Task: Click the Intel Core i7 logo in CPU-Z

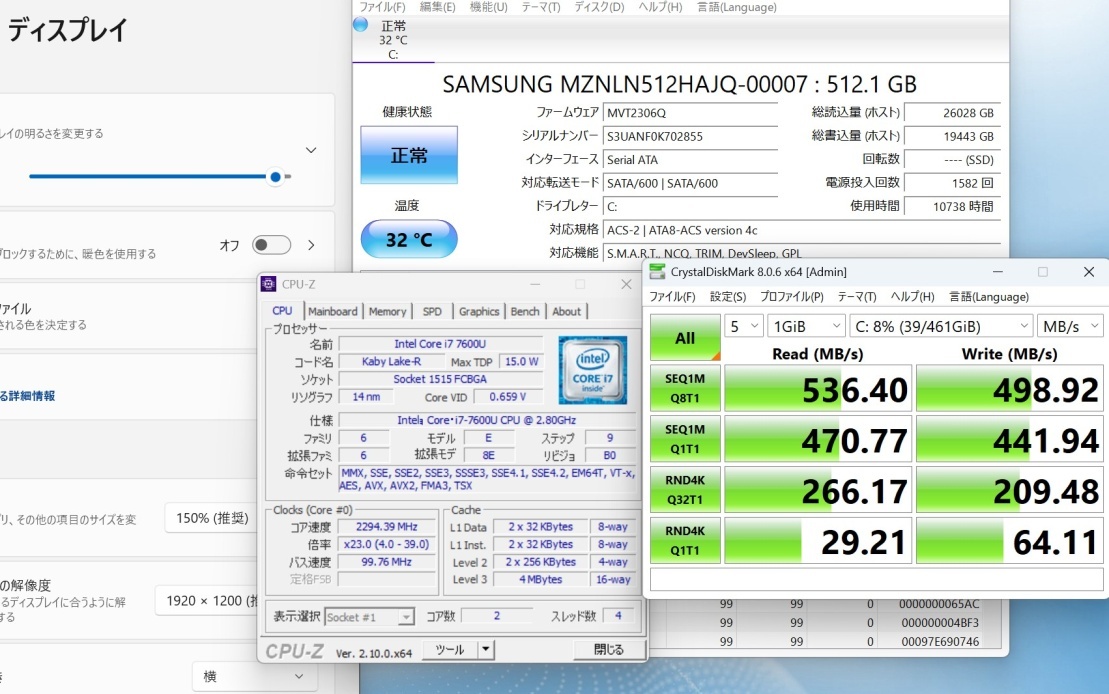Action: point(593,370)
